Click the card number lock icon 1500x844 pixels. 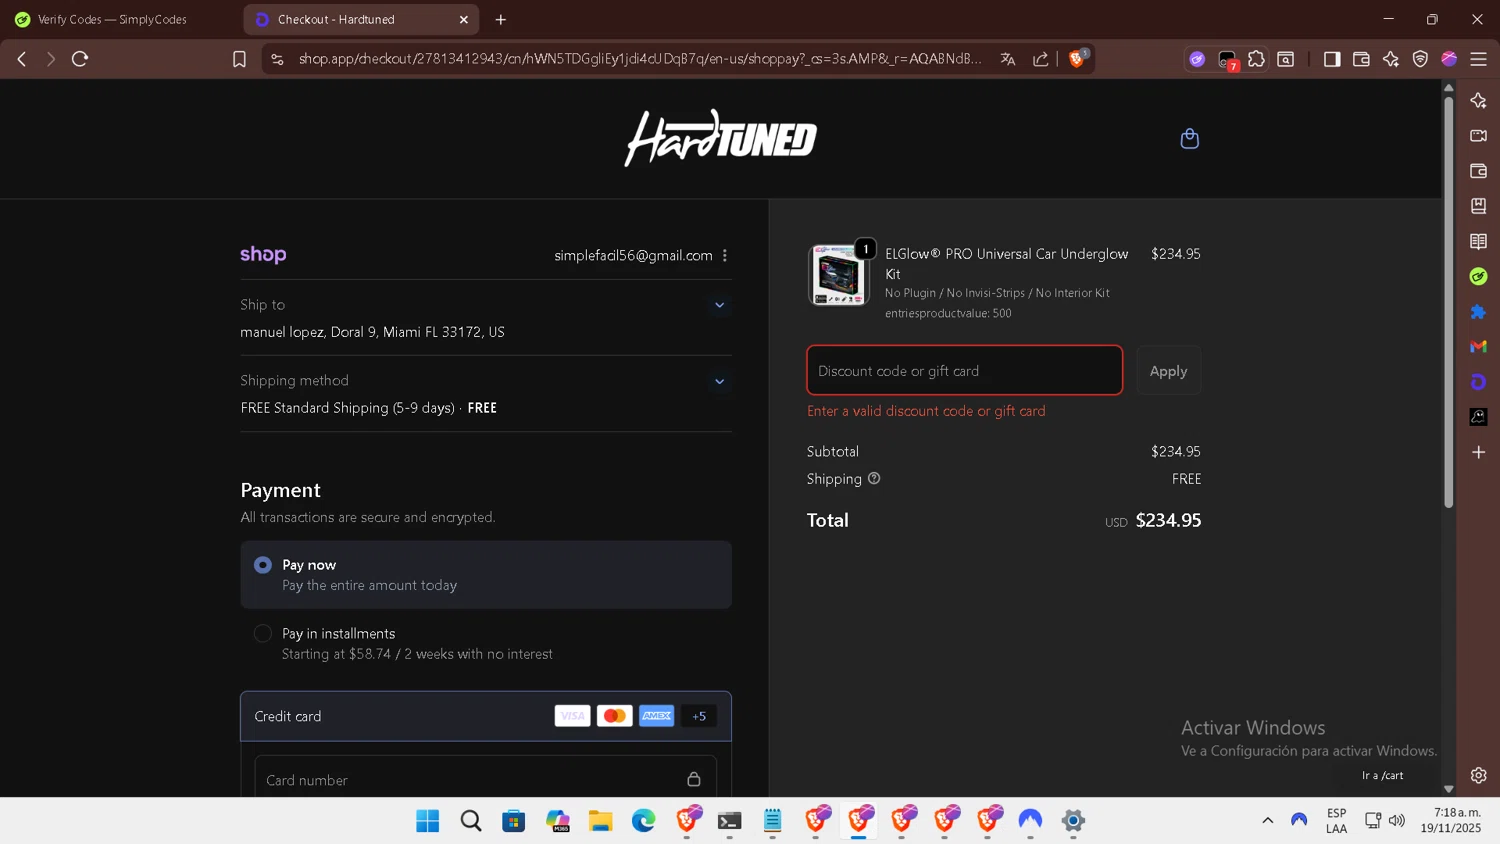point(694,779)
